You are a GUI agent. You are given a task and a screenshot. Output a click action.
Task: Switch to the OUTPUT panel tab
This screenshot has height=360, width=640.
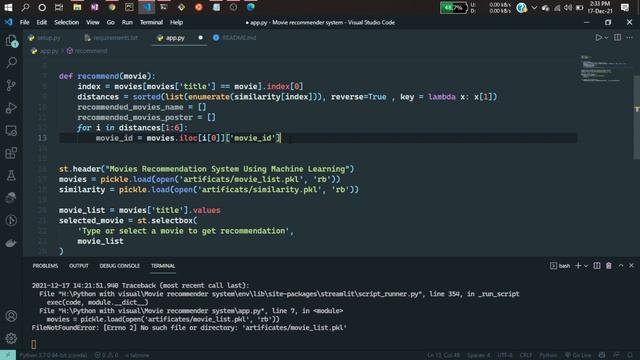(79, 266)
